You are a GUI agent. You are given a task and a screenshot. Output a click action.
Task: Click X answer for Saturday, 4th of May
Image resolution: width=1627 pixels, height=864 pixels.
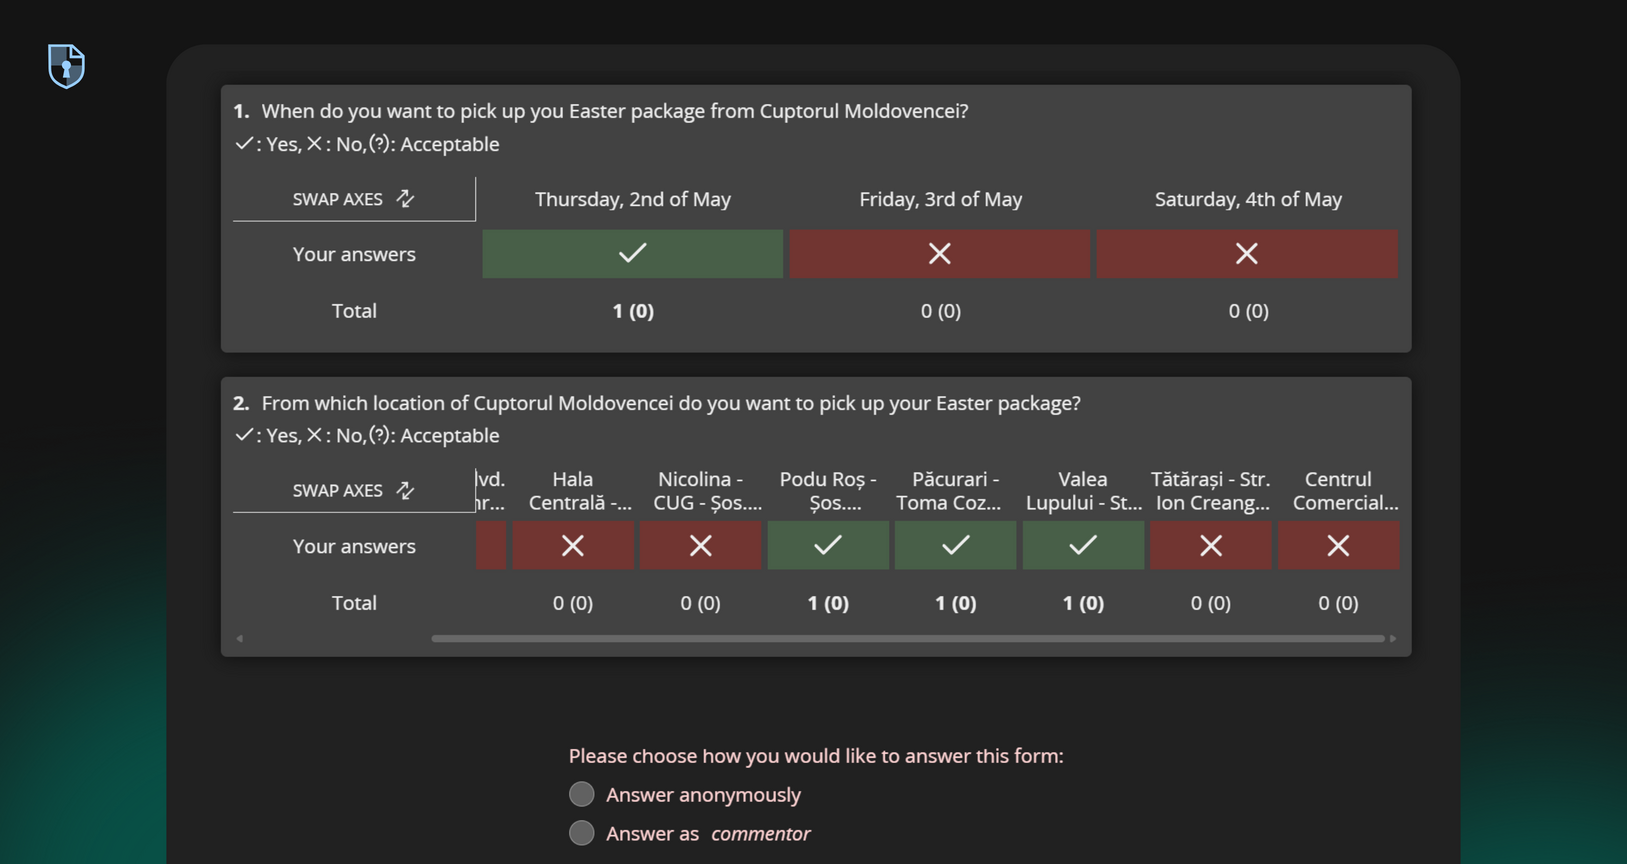(x=1246, y=254)
